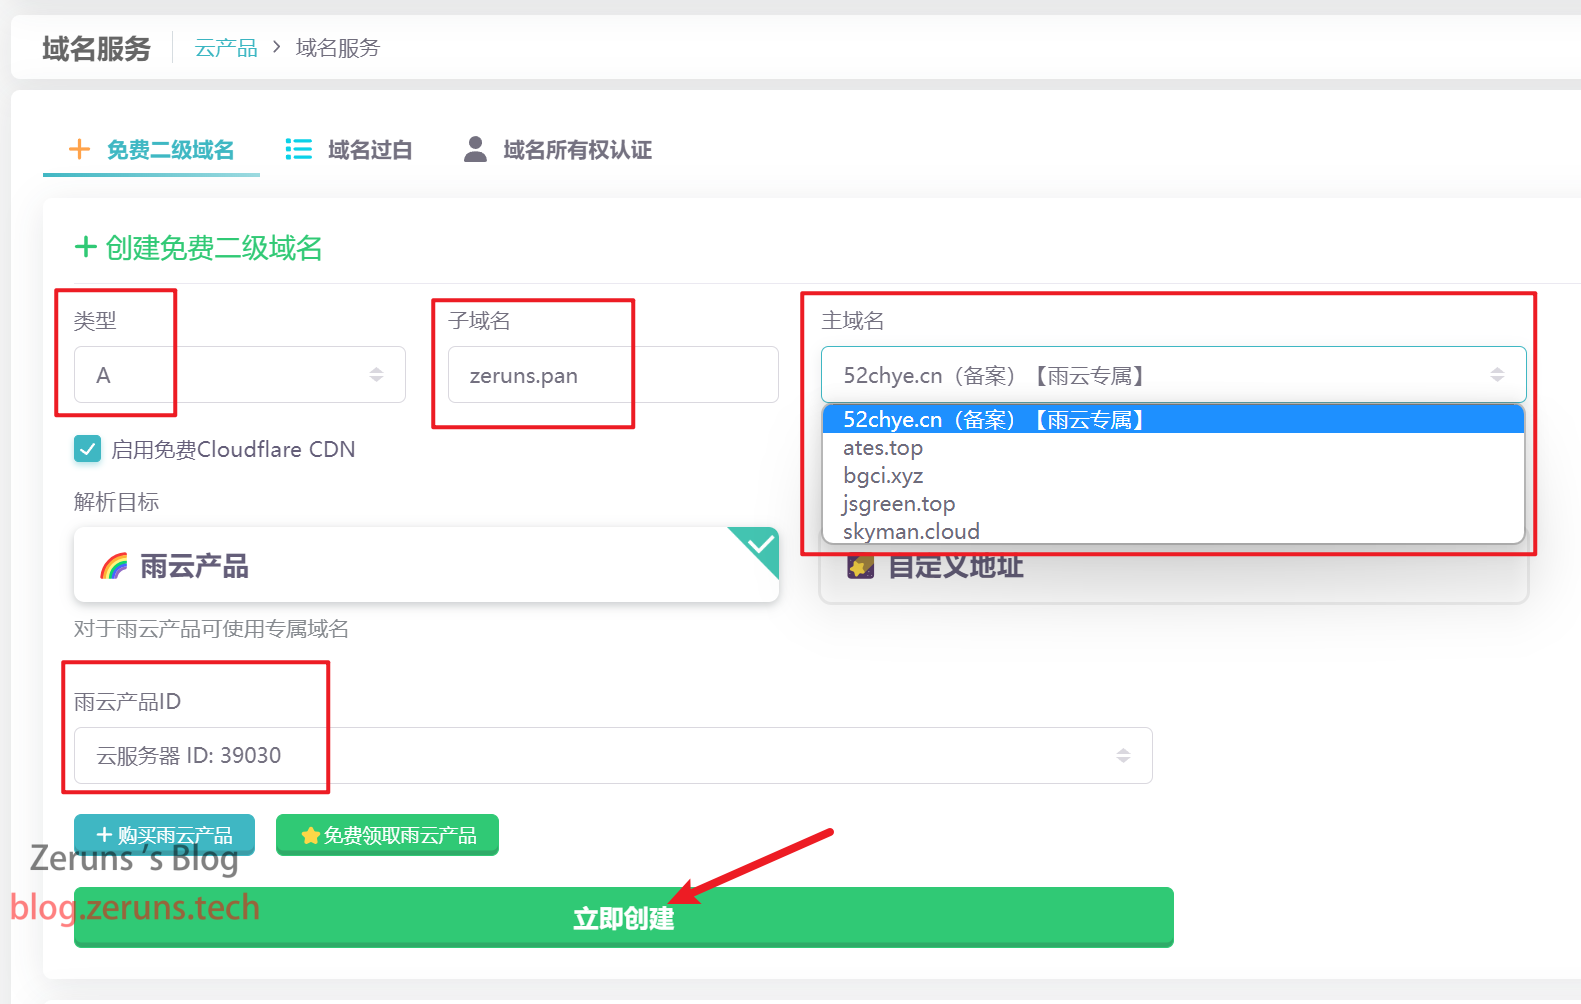Open the 免费二级域名 tab

click(x=151, y=150)
